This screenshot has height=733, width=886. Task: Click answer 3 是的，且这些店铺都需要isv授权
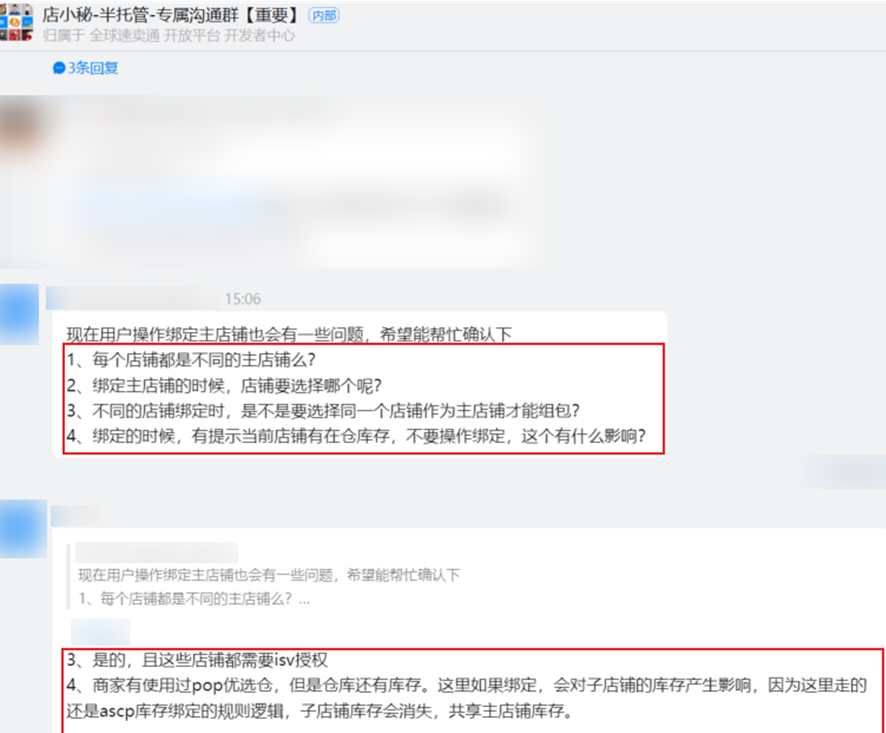click(197, 660)
